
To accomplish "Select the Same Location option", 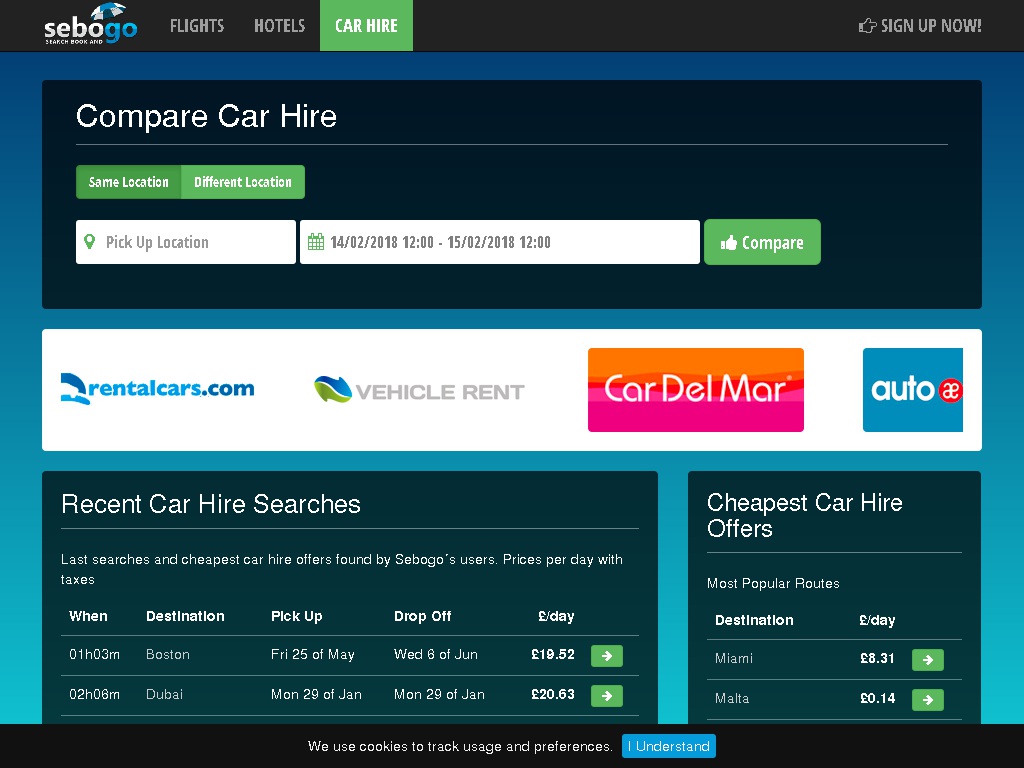I will click(129, 182).
